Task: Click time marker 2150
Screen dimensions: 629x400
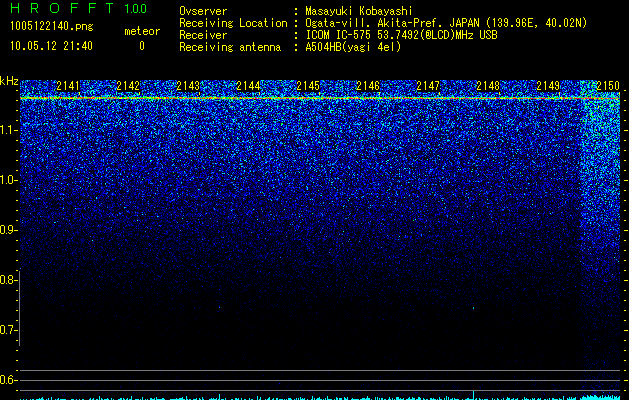Action: [608, 85]
